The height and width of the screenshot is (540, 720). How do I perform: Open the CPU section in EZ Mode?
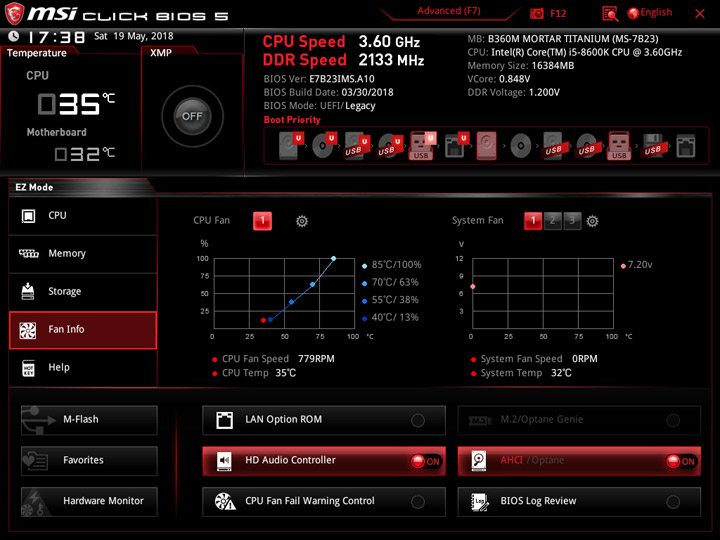pyautogui.click(x=83, y=216)
